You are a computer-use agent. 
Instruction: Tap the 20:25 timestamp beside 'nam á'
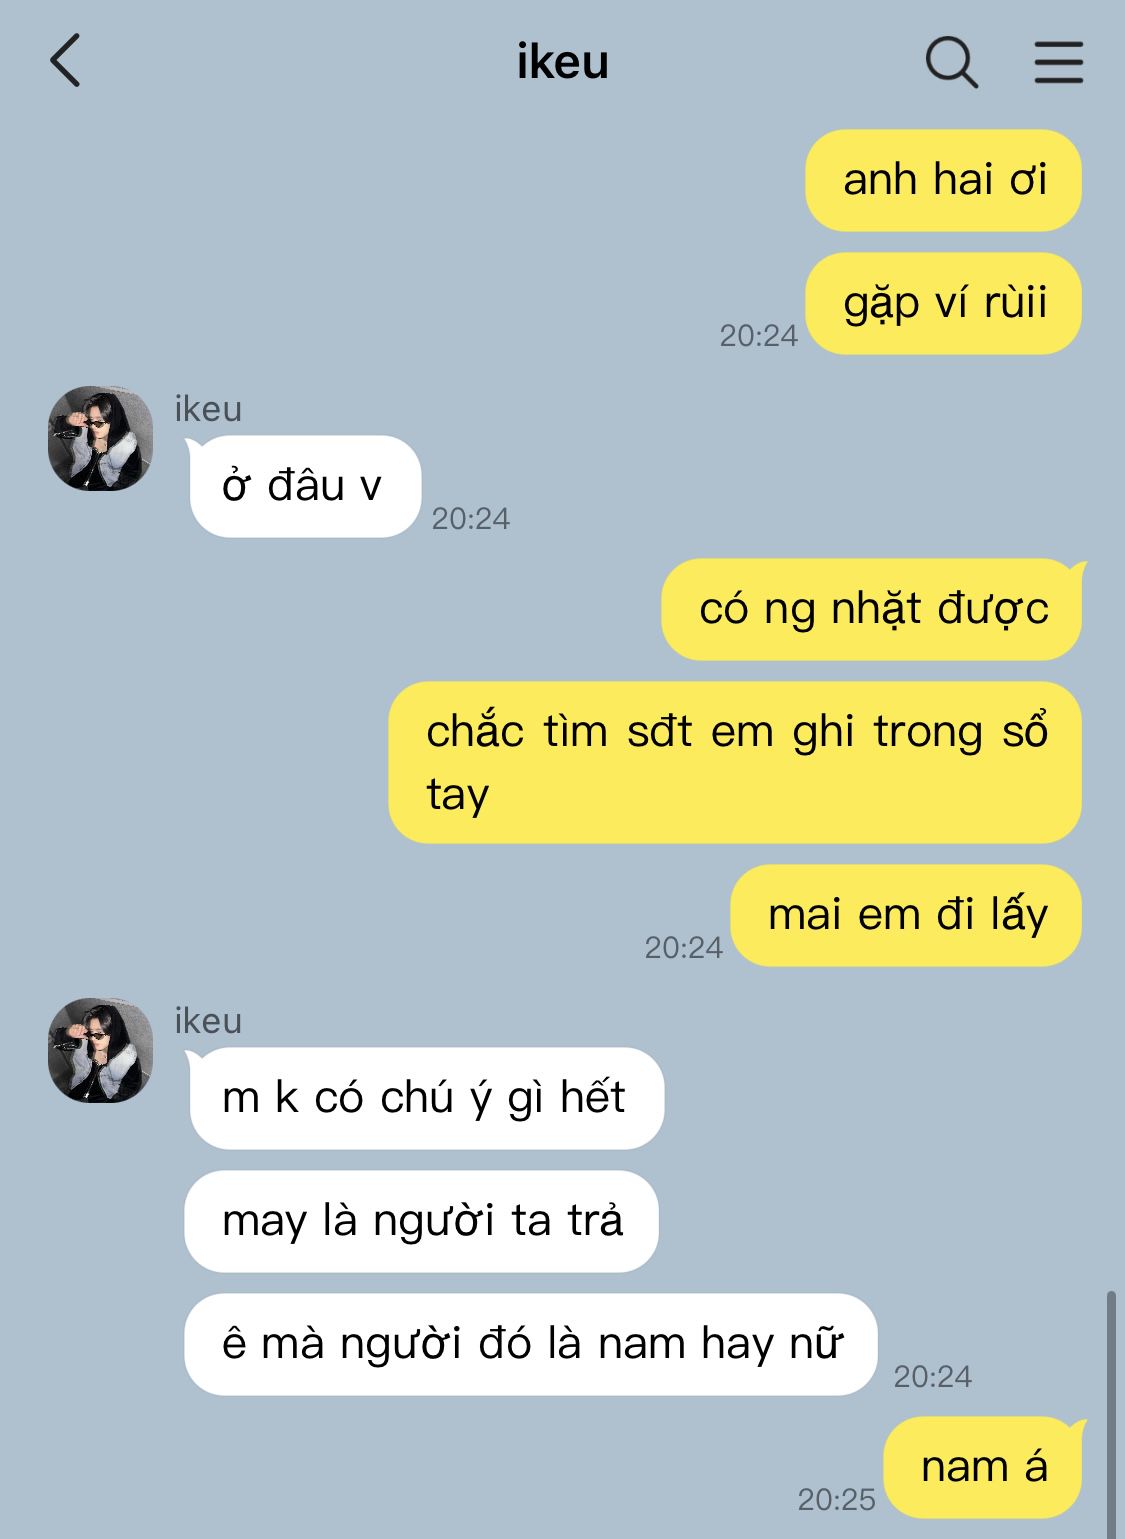(836, 1499)
